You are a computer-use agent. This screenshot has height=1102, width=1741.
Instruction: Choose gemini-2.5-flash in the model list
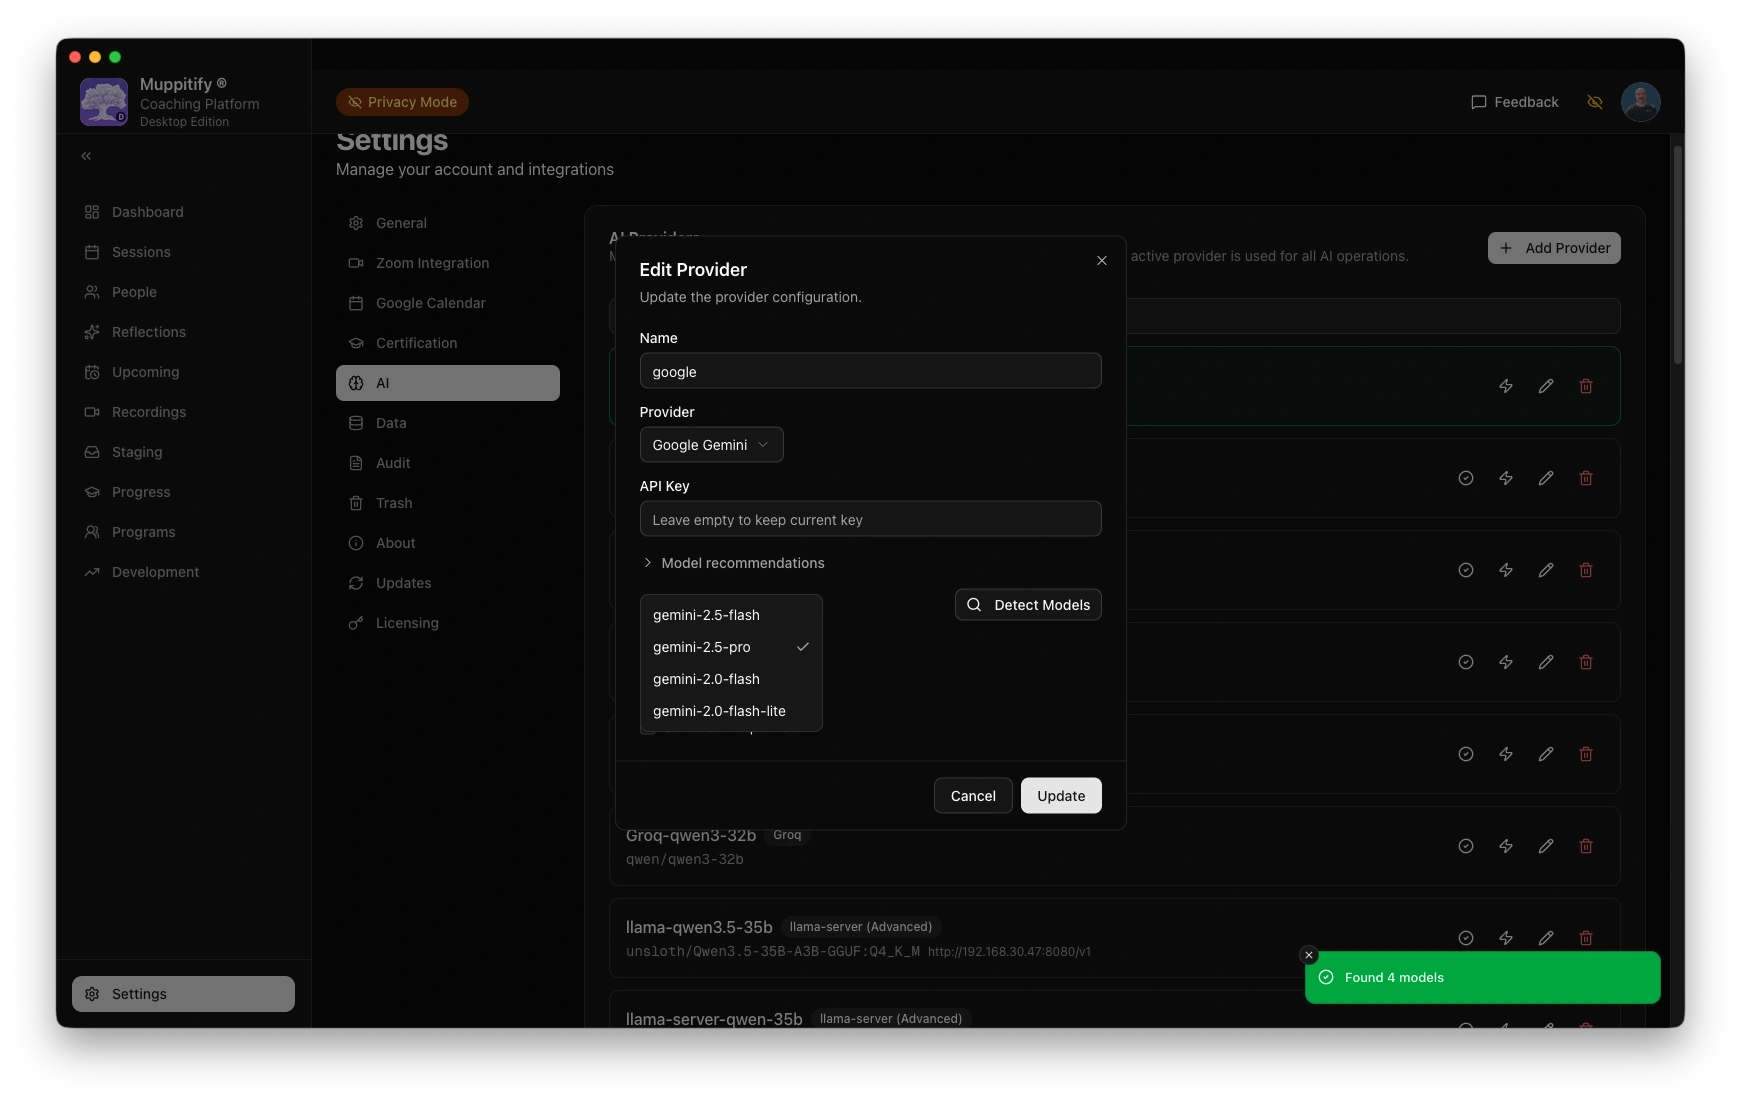[706, 615]
